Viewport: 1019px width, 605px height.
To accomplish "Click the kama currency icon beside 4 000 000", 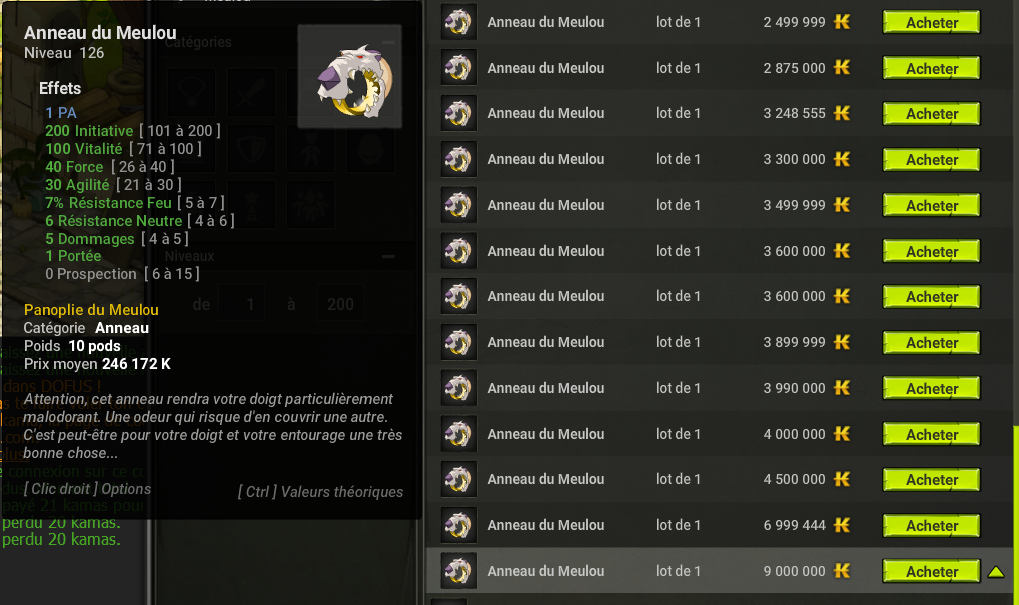I will 842,433.
